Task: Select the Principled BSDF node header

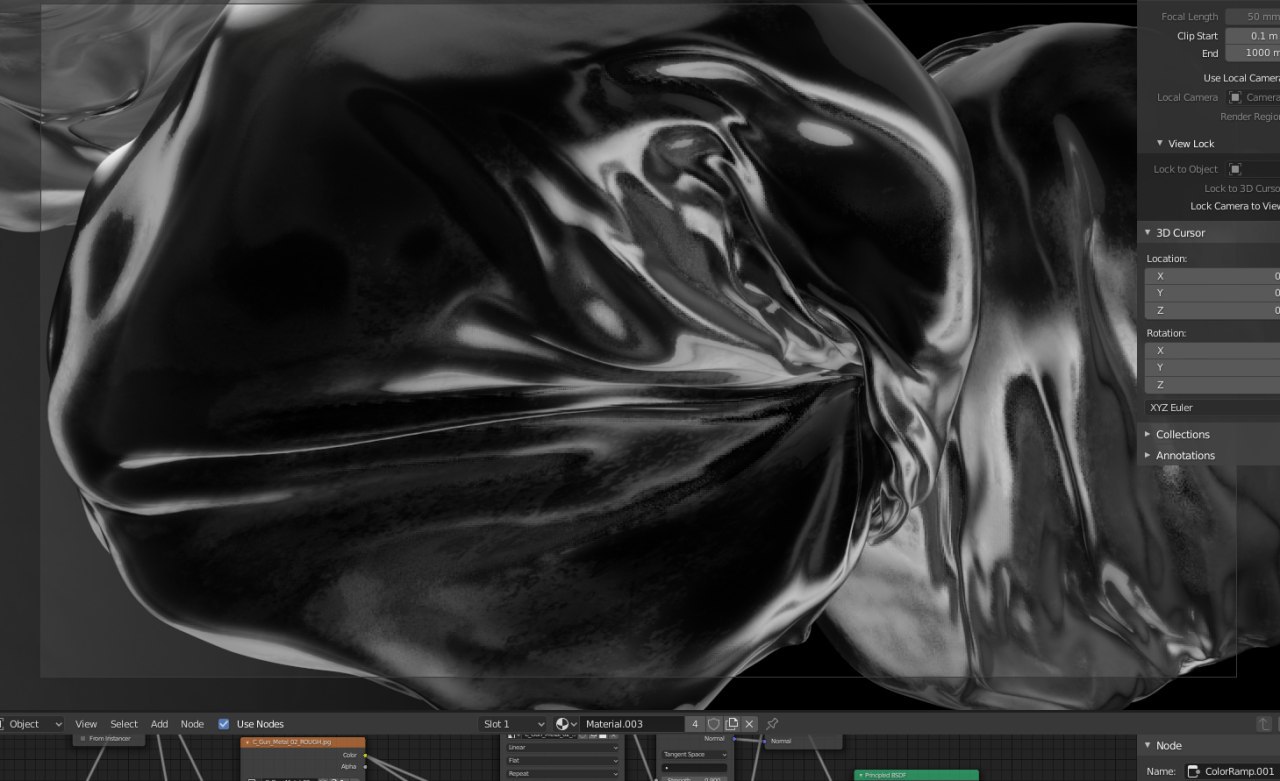Action: pyautogui.click(x=916, y=775)
